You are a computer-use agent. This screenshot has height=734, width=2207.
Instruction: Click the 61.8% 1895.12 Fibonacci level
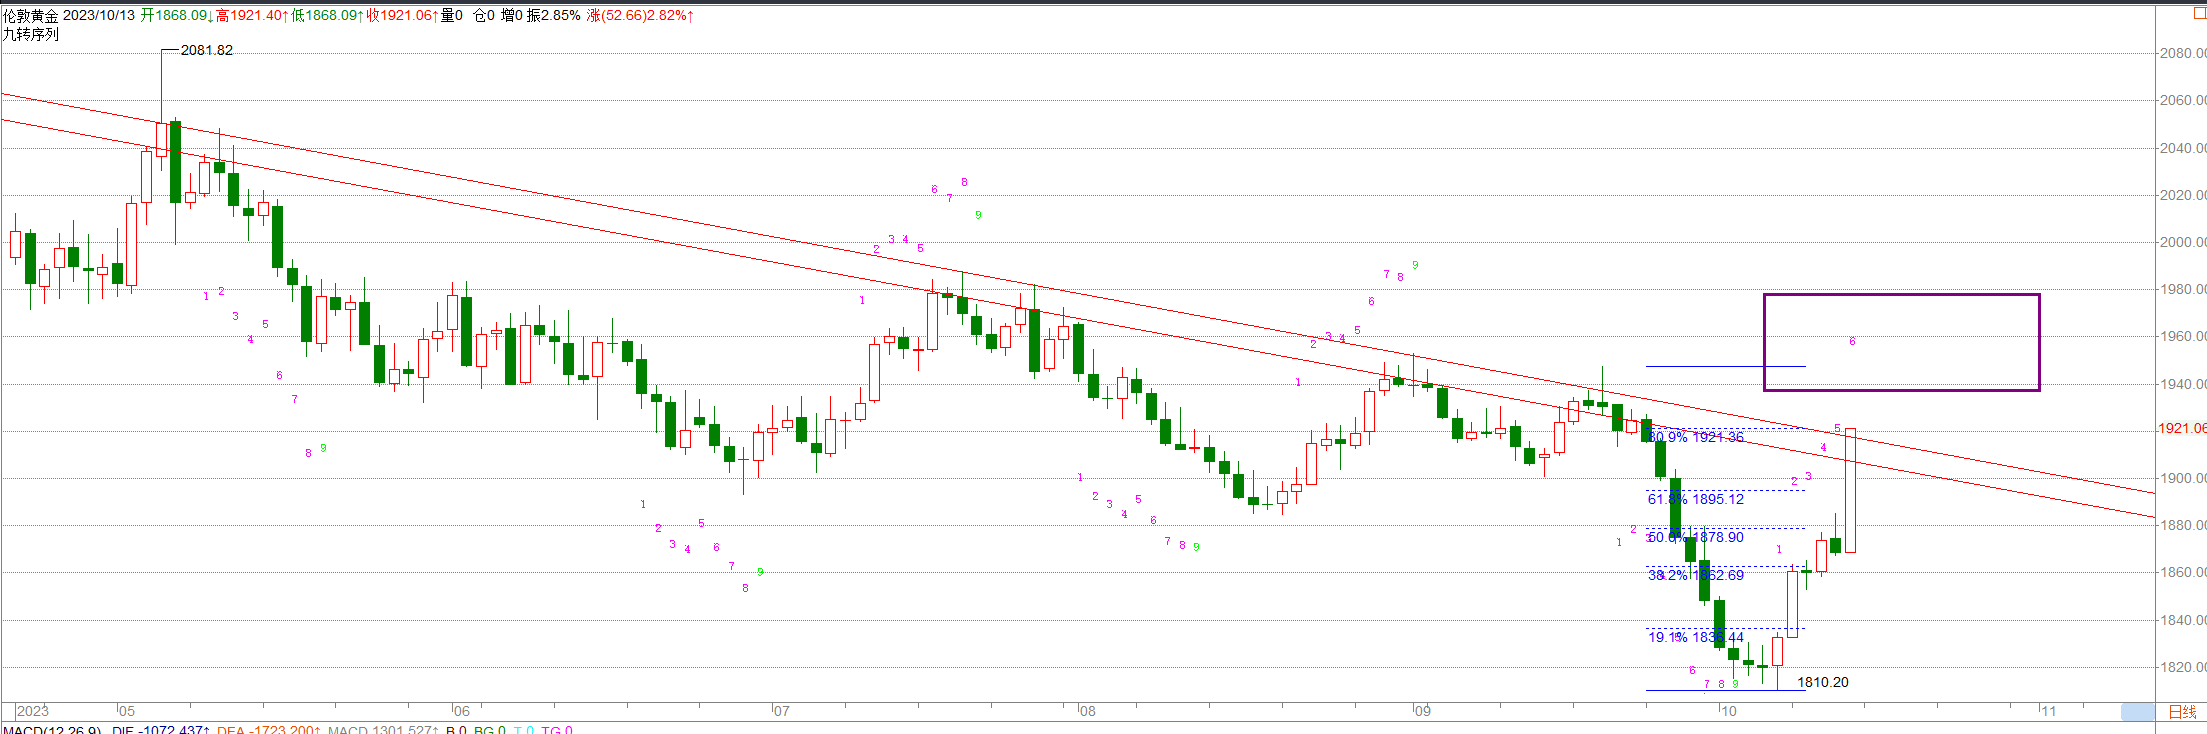point(1695,499)
